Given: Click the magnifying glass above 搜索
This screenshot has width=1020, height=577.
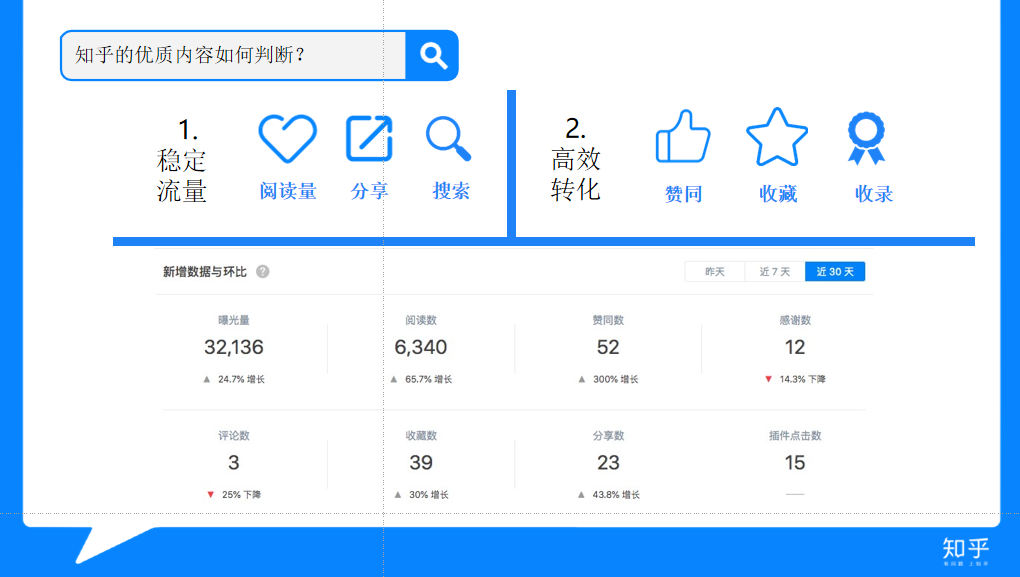Looking at the screenshot, I should [x=448, y=138].
